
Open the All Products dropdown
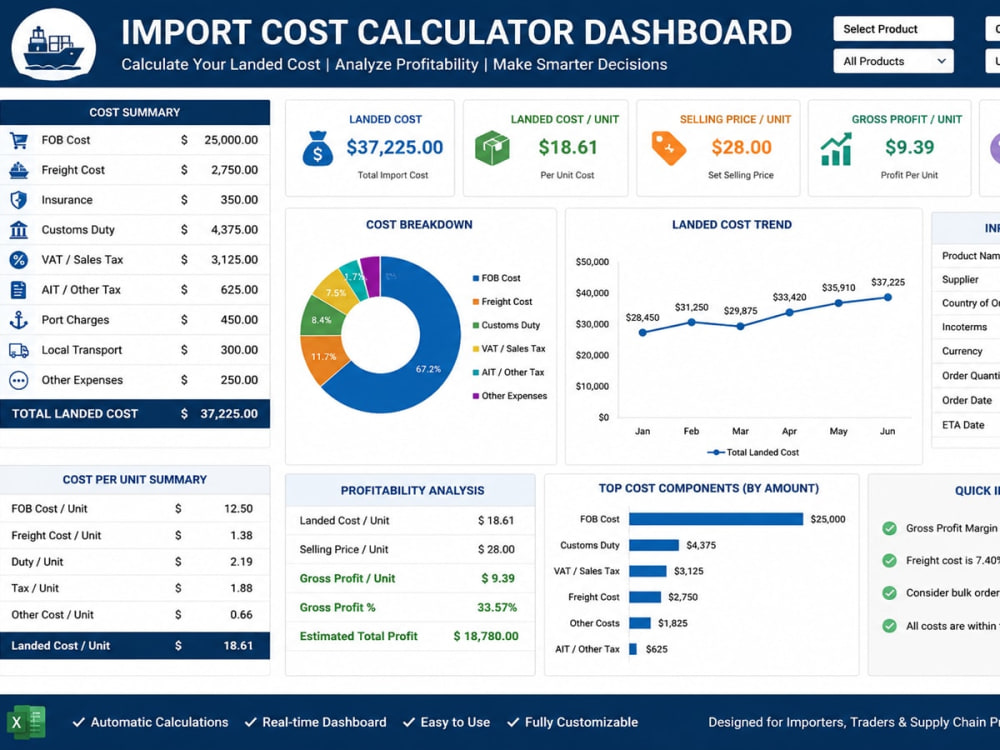tap(893, 61)
